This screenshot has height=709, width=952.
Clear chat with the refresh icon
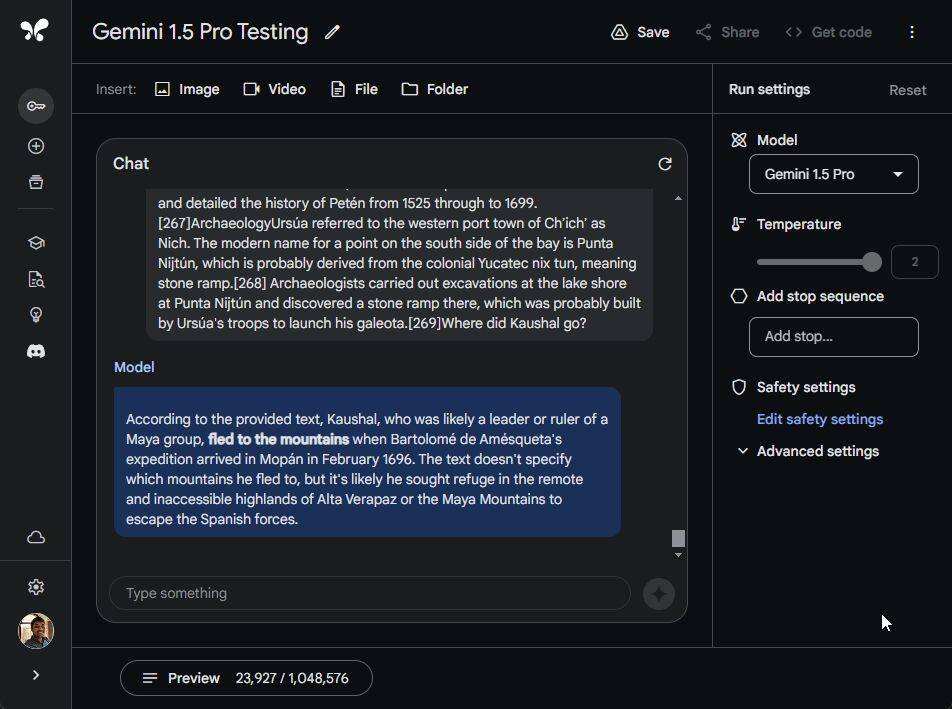(x=665, y=164)
